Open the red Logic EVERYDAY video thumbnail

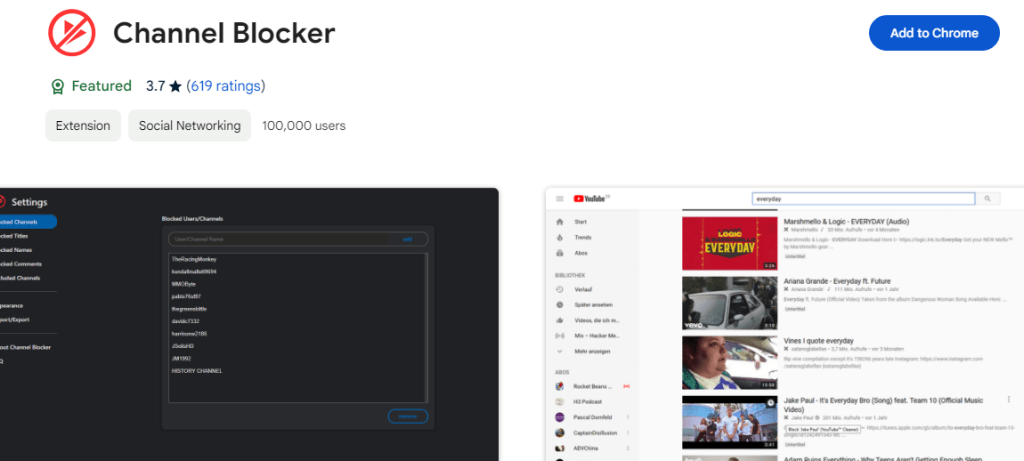[729, 244]
